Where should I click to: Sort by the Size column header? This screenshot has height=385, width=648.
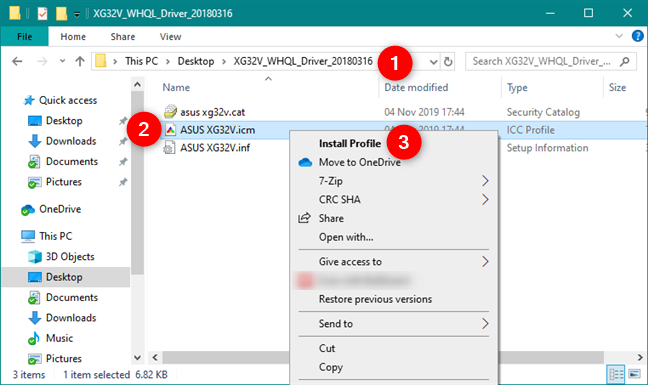pyautogui.click(x=617, y=88)
